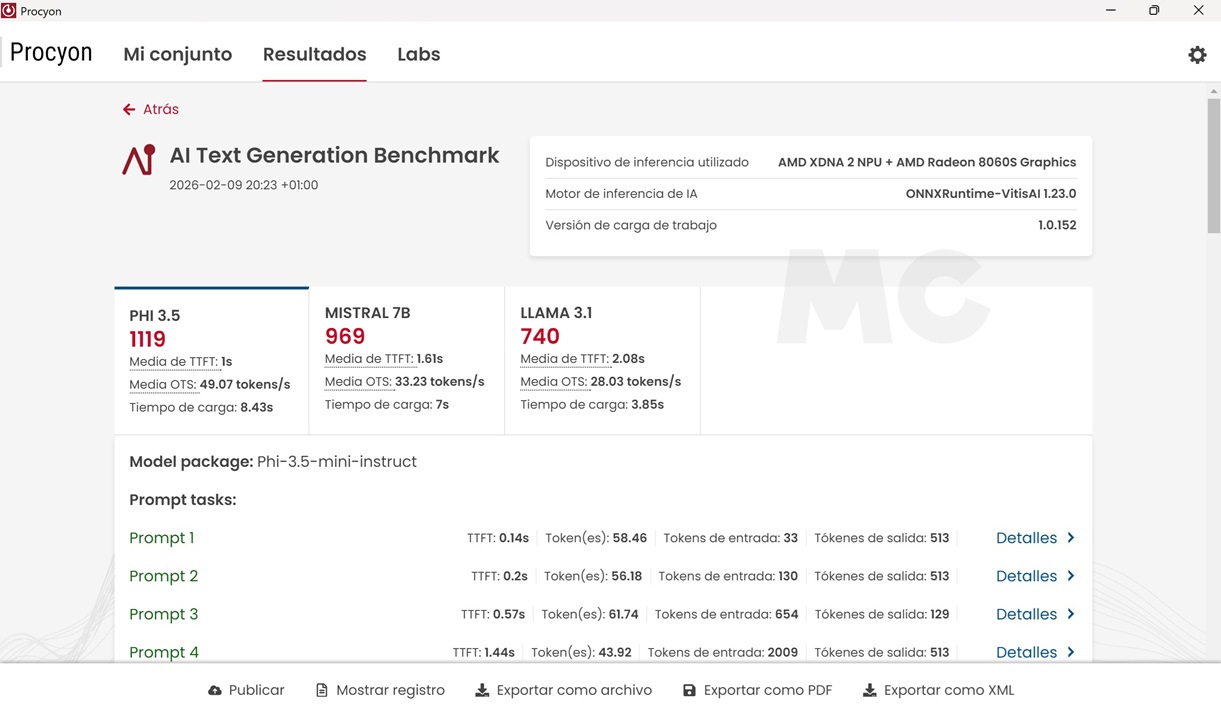Click the Procyon app icon in title bar

click(9, 11)
